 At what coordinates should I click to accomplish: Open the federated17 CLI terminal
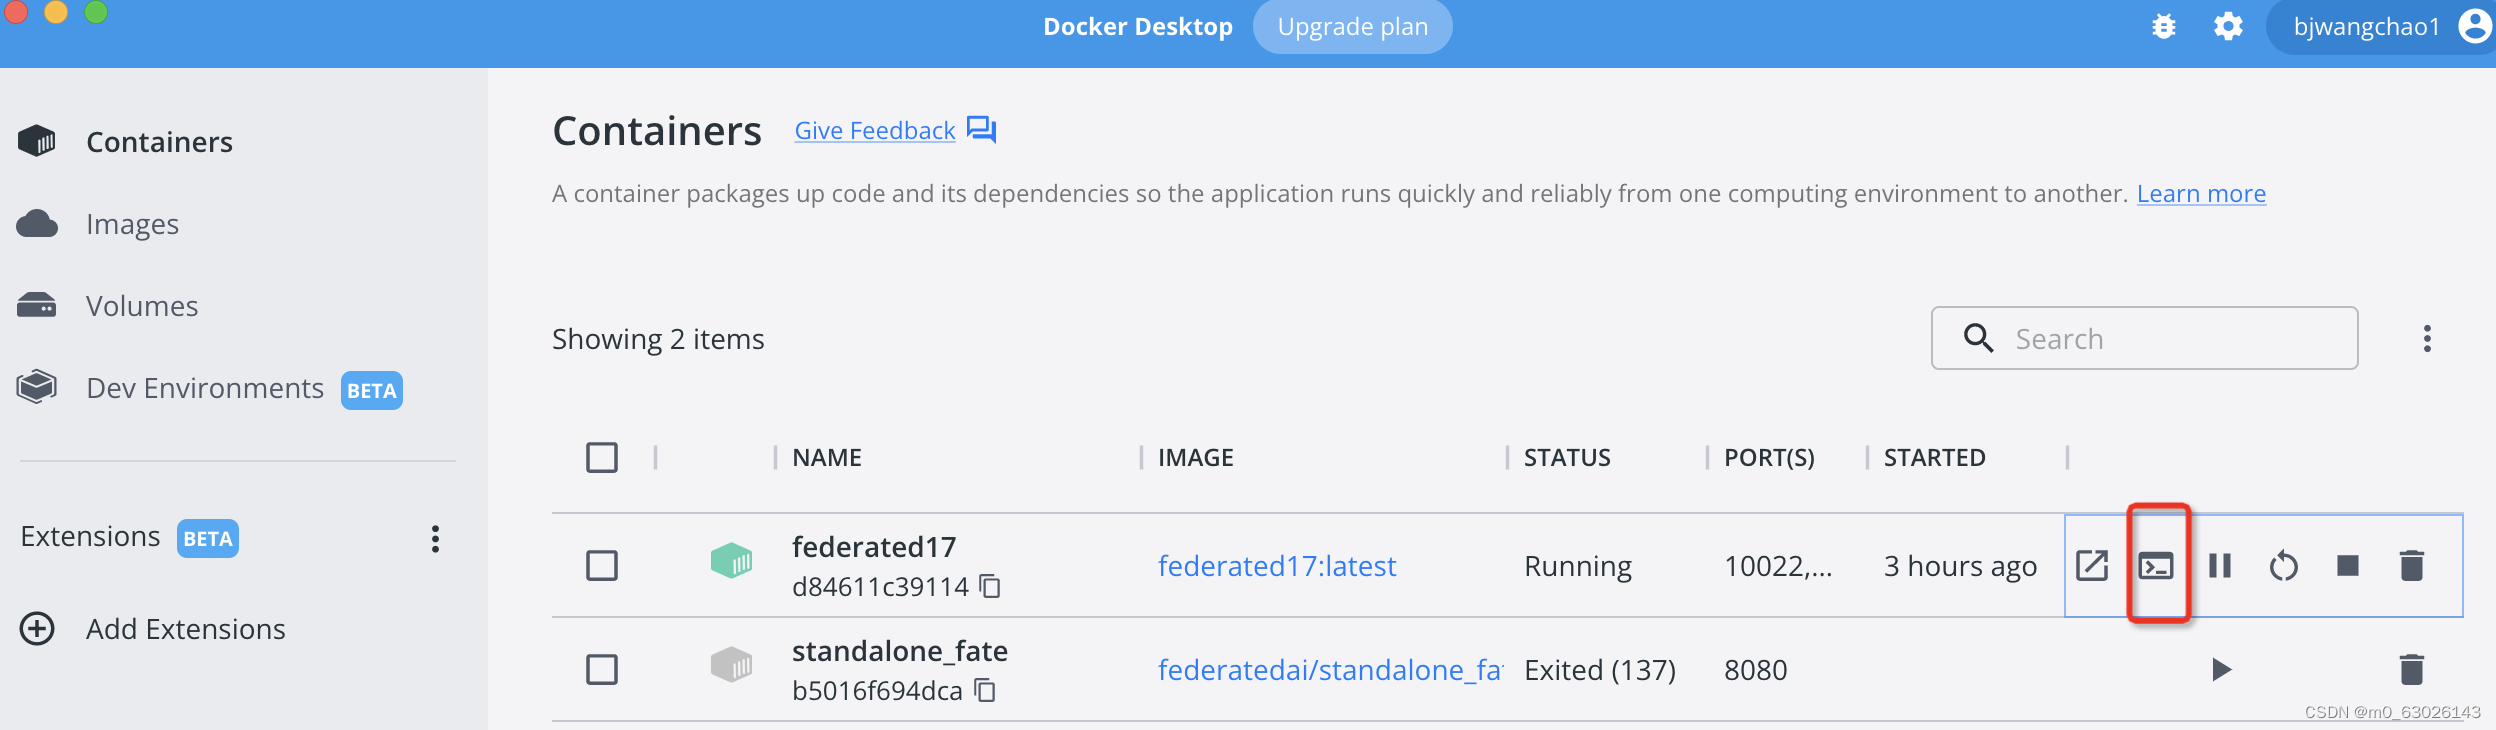coord(2156,566)
